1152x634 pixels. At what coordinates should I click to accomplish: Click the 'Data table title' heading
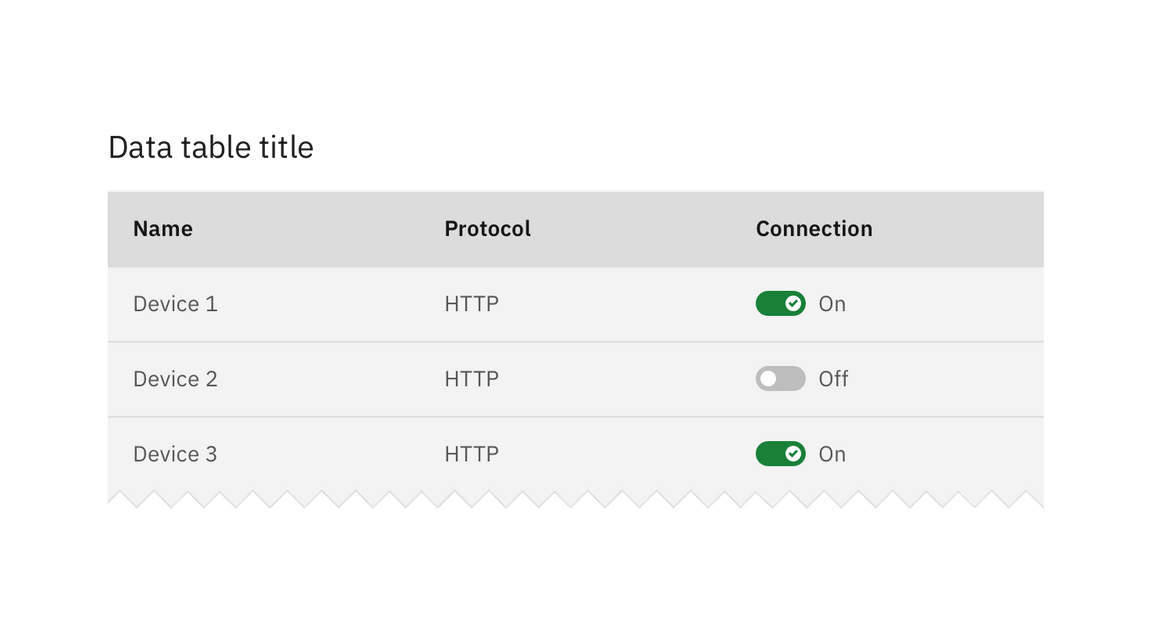[x=212, y=147]
